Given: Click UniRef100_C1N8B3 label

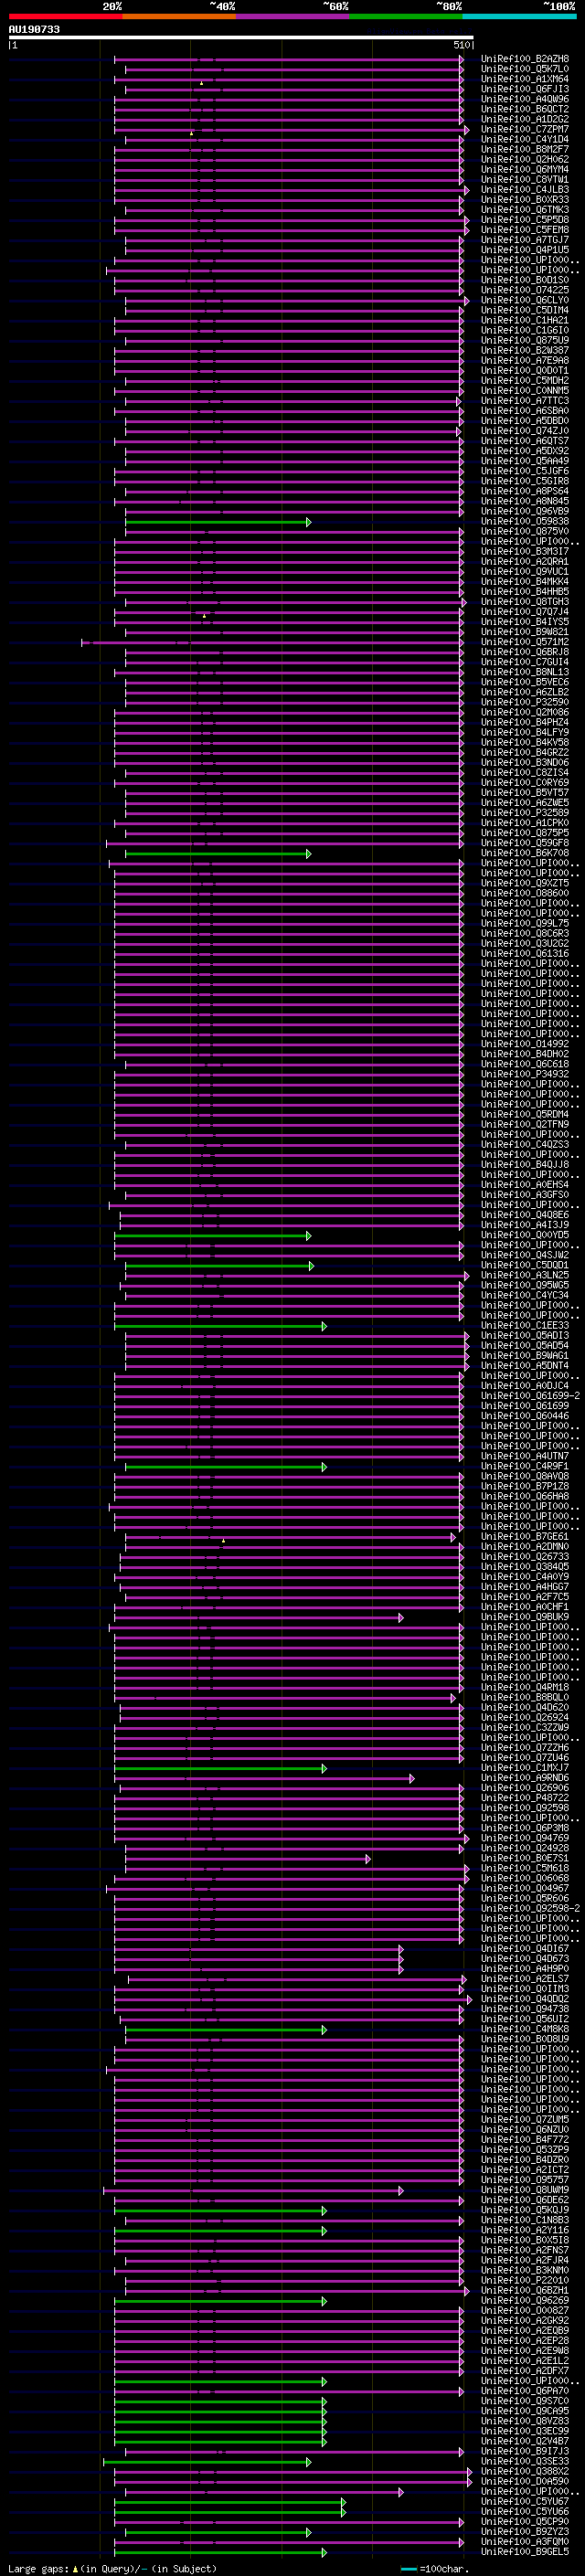Looking at the screenshot, I should click(524, 2220).
